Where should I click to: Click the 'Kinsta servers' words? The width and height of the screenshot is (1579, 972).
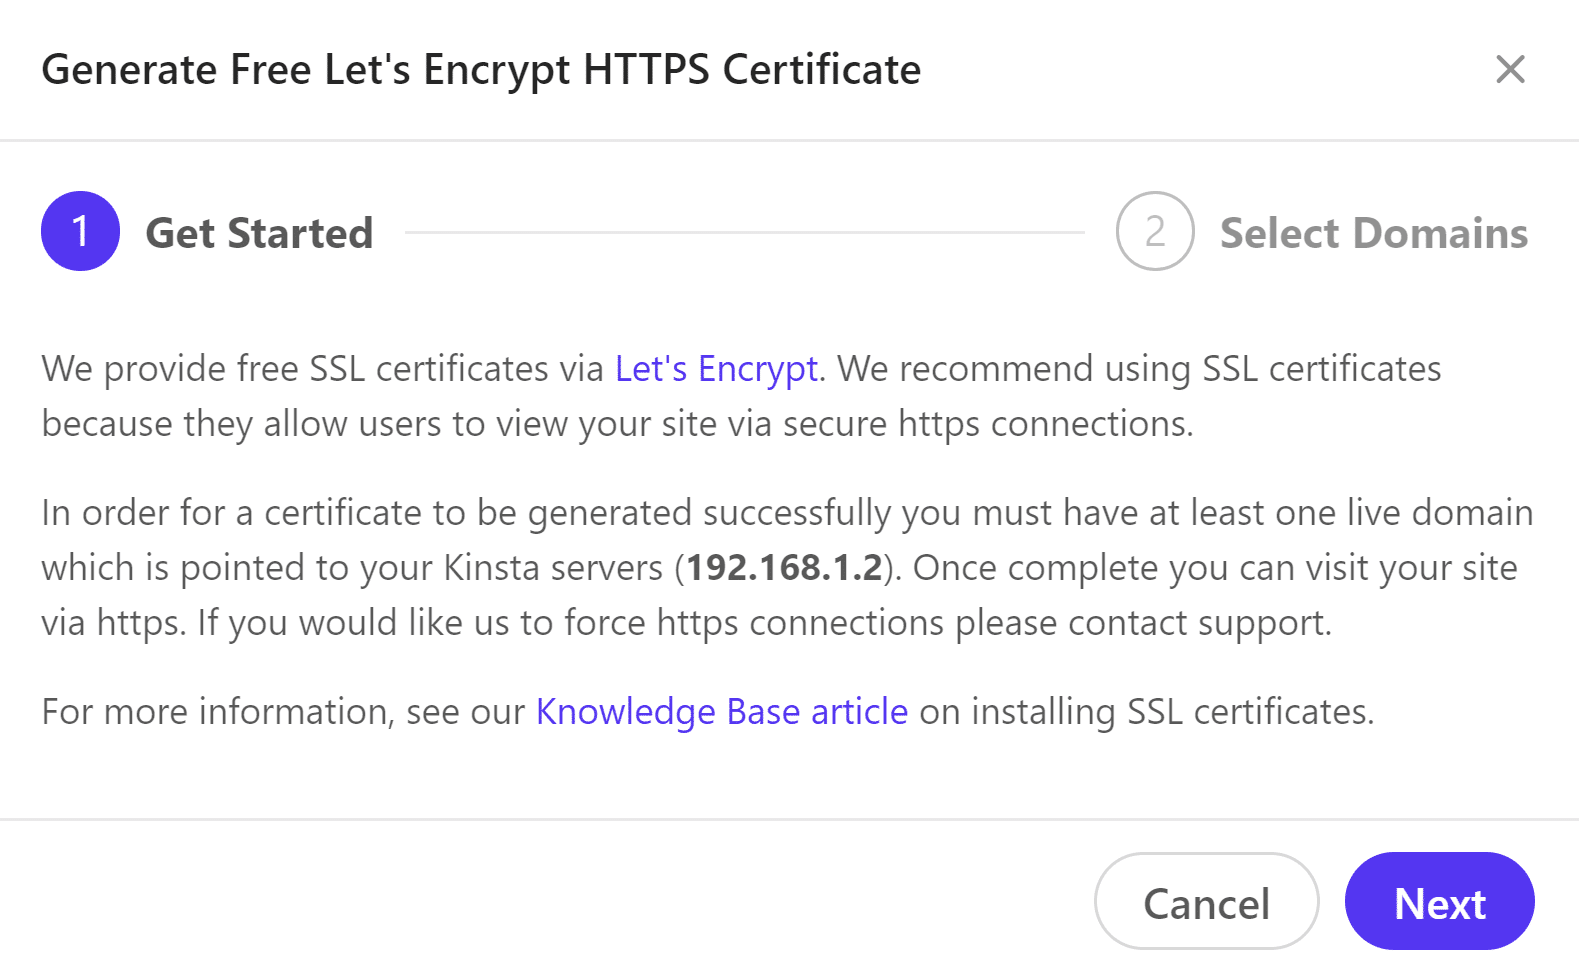[x=552, y=568]
